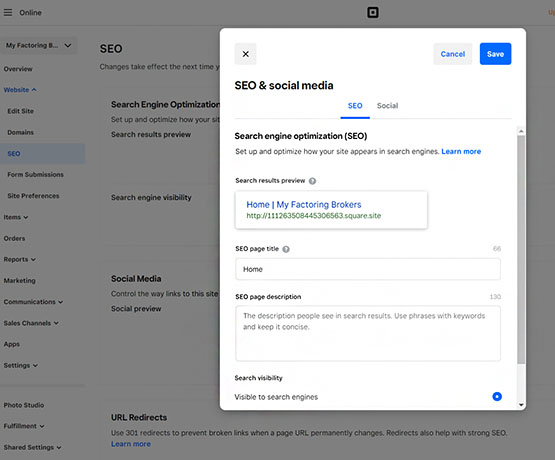Screen dimensions: 555x460
Task: Open Marketing in sidebar
Action: 19,281
